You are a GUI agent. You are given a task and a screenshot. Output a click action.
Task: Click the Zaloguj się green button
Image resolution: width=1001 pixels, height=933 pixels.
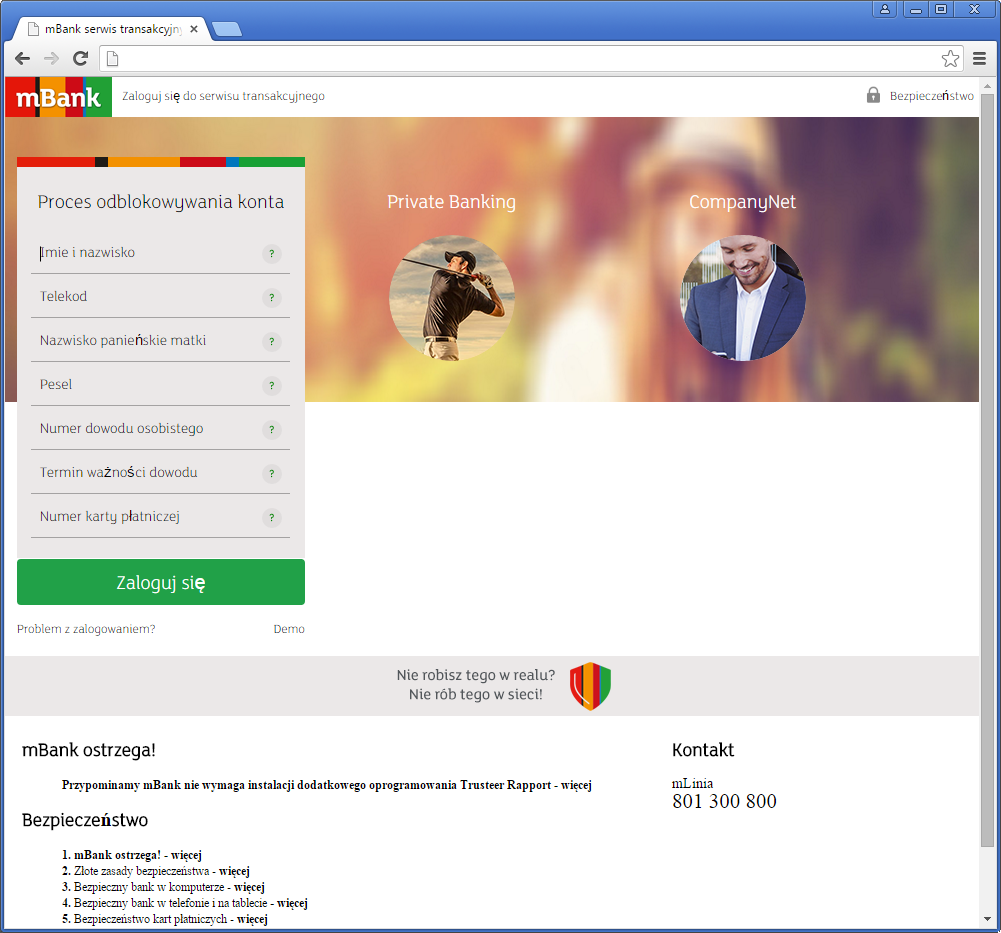click(161, 582)
